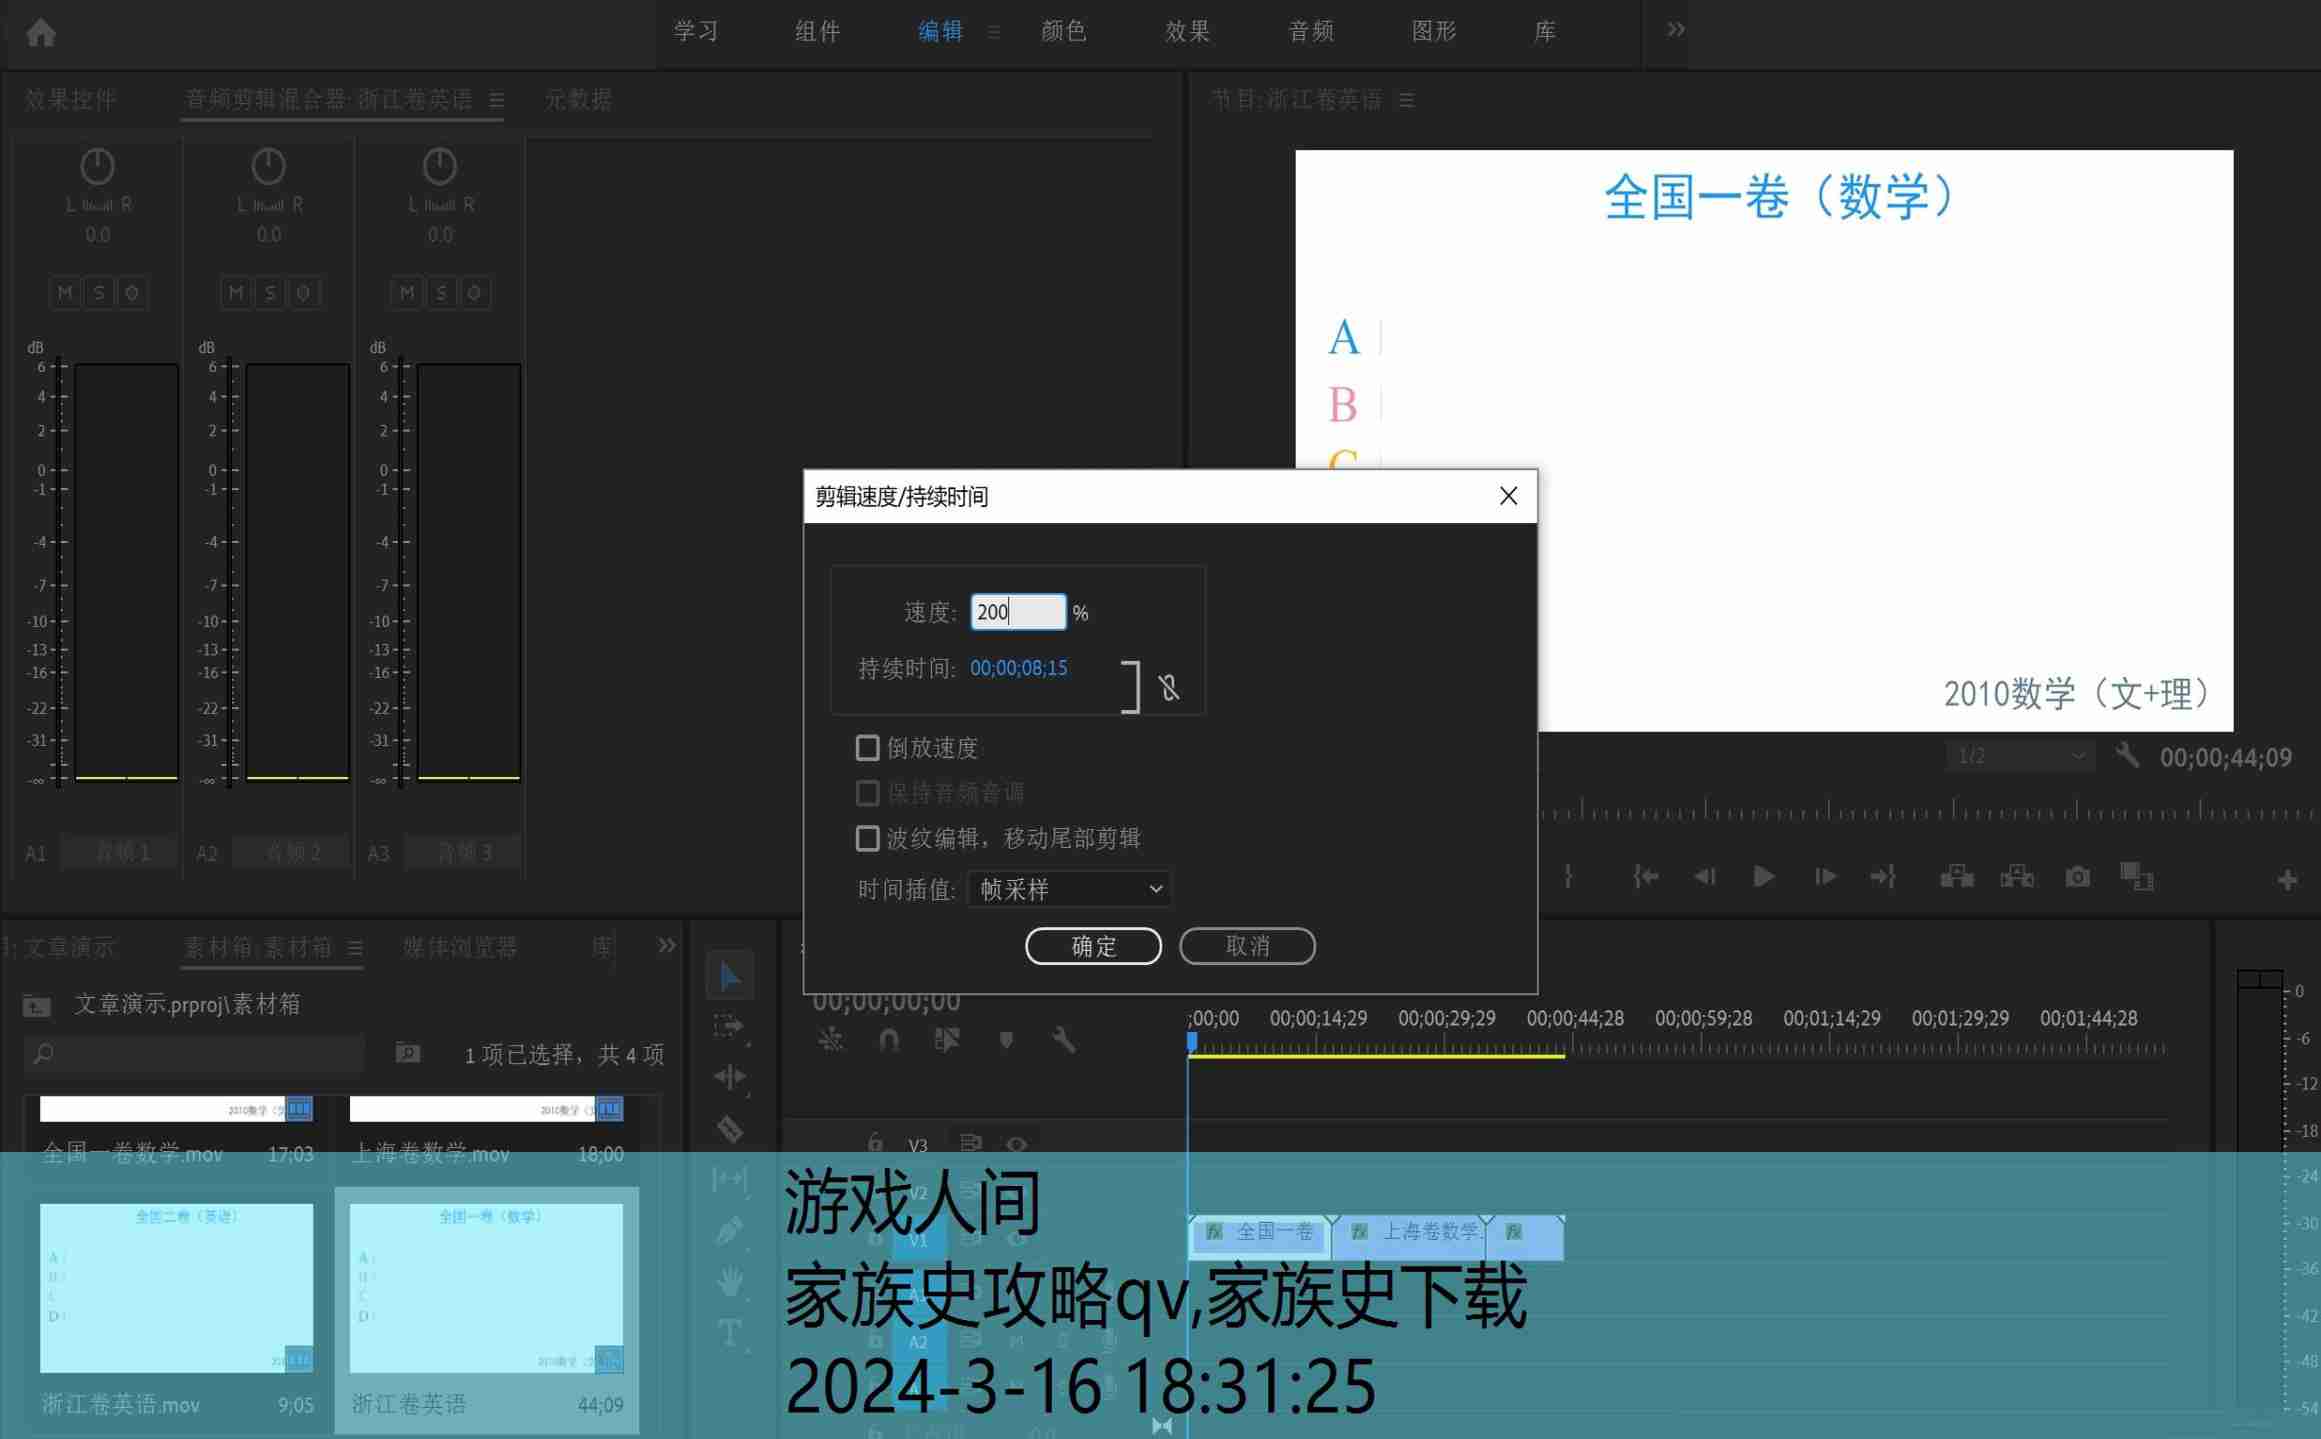Switch to 效果 workspace
2321x1439 pixels.
tap(1187, 31)
